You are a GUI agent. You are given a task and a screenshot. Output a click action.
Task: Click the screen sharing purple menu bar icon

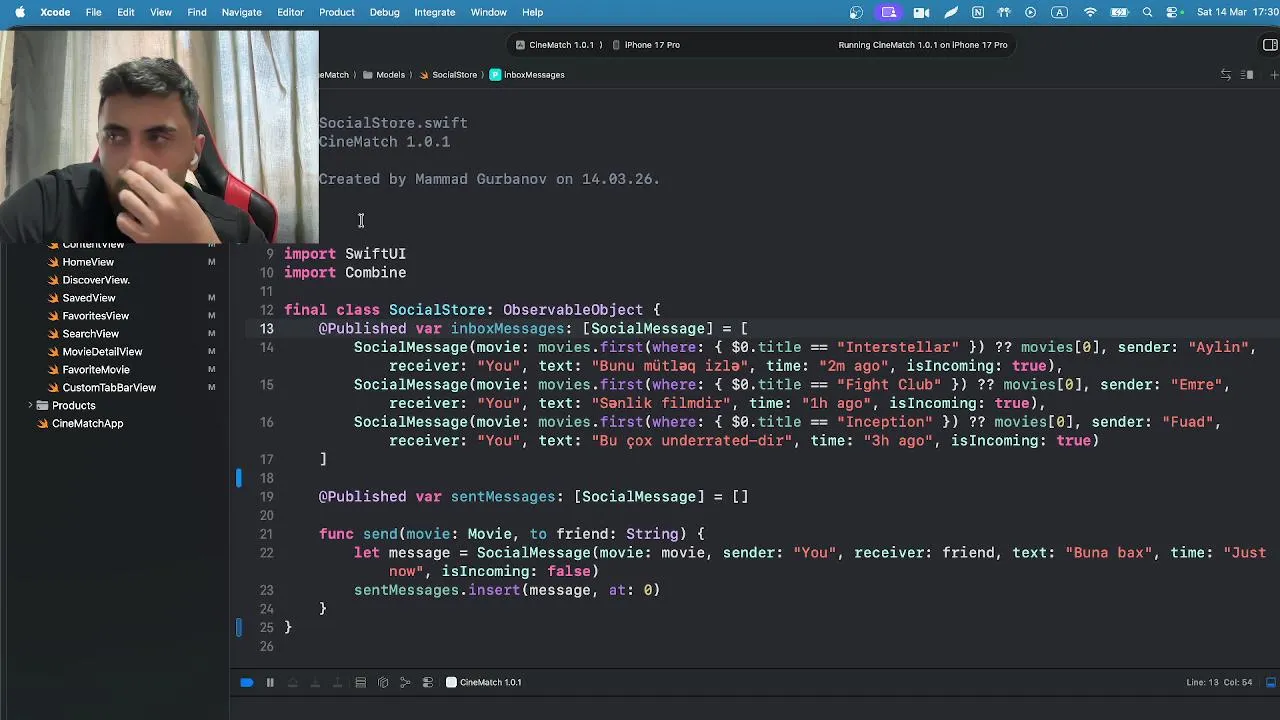coord(888,12)
